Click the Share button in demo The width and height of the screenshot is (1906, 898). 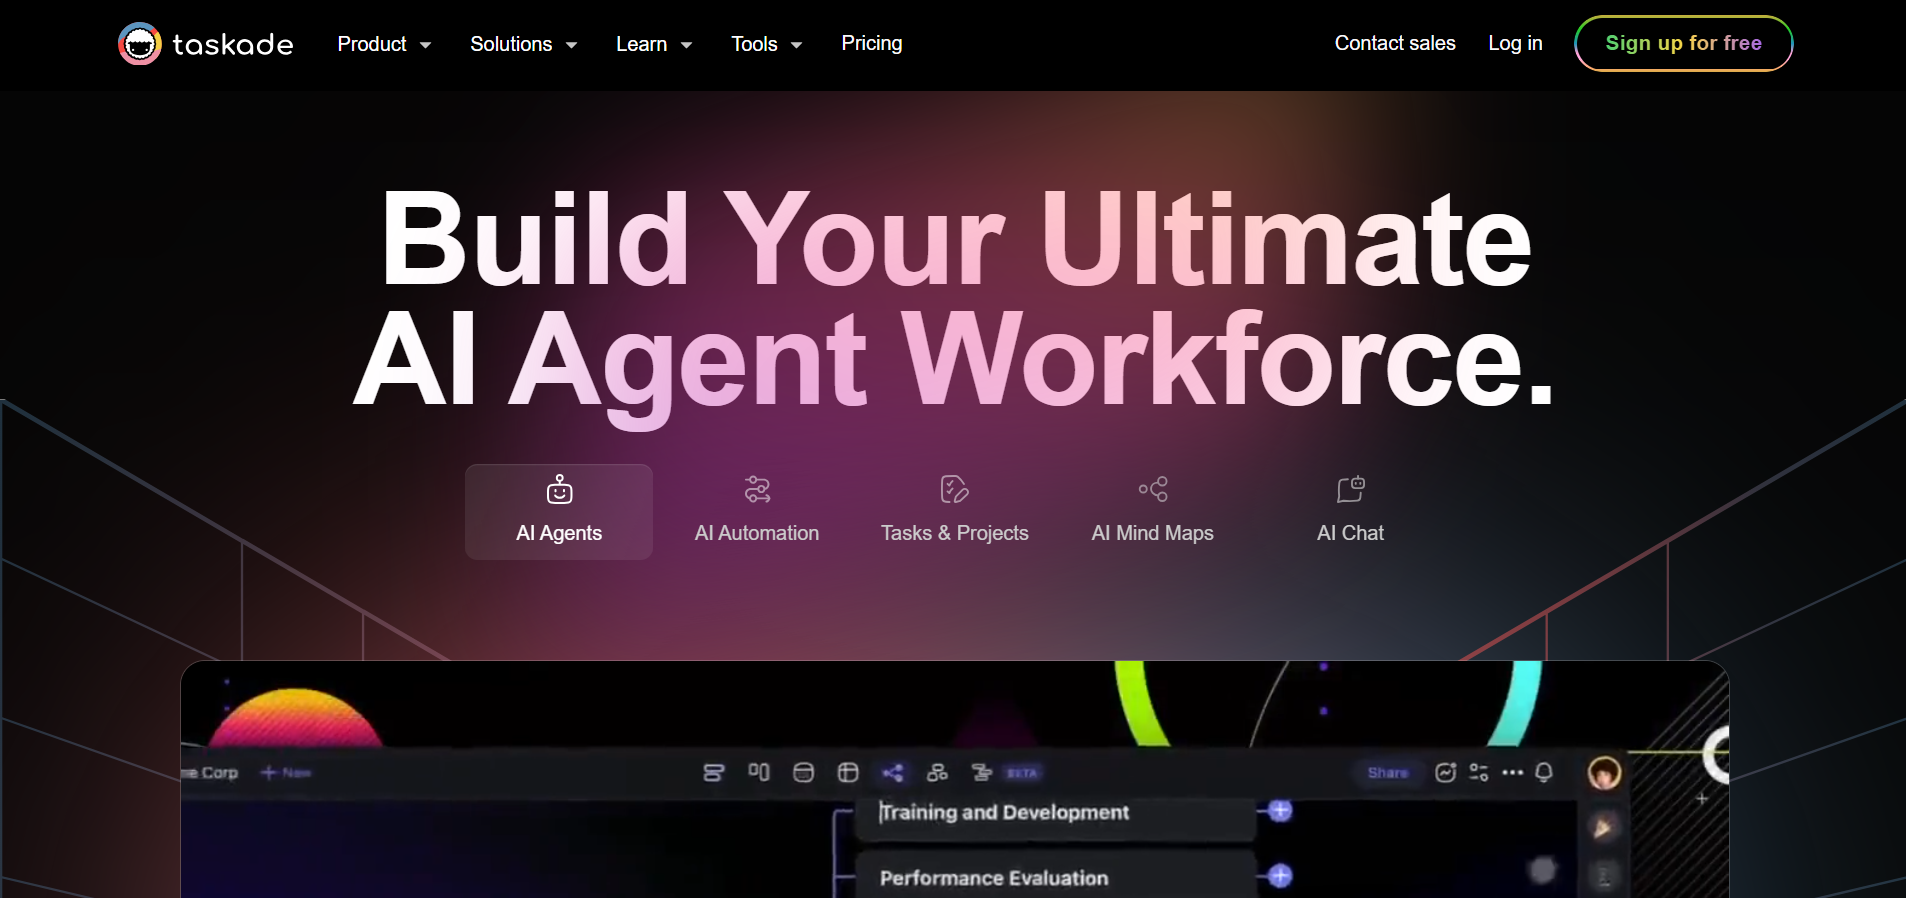[x=1387, y=773]
